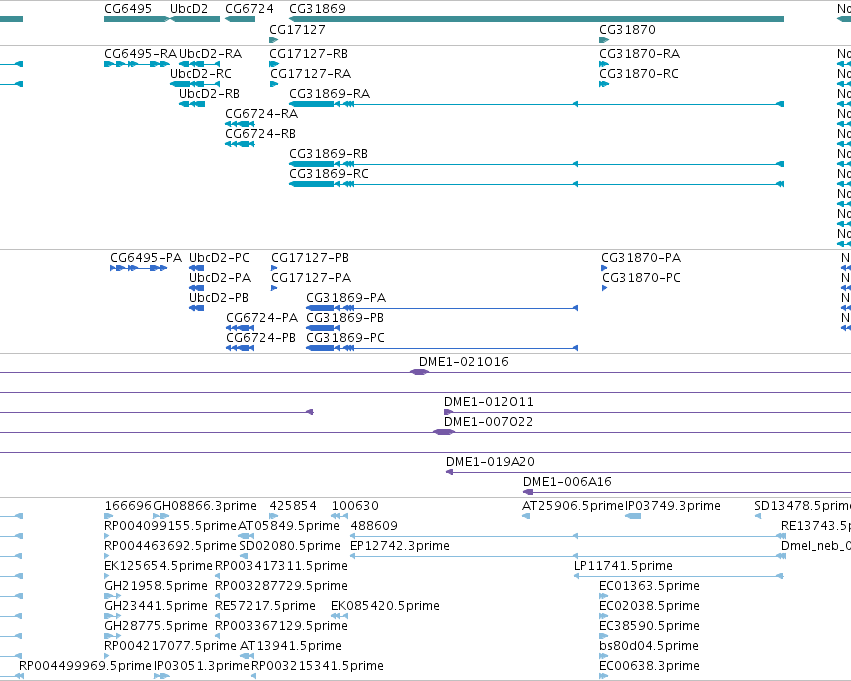Select protein UbcD2-PC
The width and height of the screenshot is (851, 681).
pyautogui.click(x=219, y=258)
